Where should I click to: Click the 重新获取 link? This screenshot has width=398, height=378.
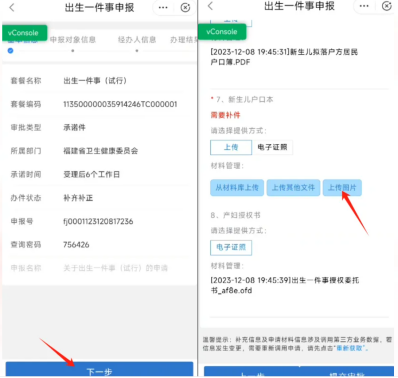pos(349,348)
